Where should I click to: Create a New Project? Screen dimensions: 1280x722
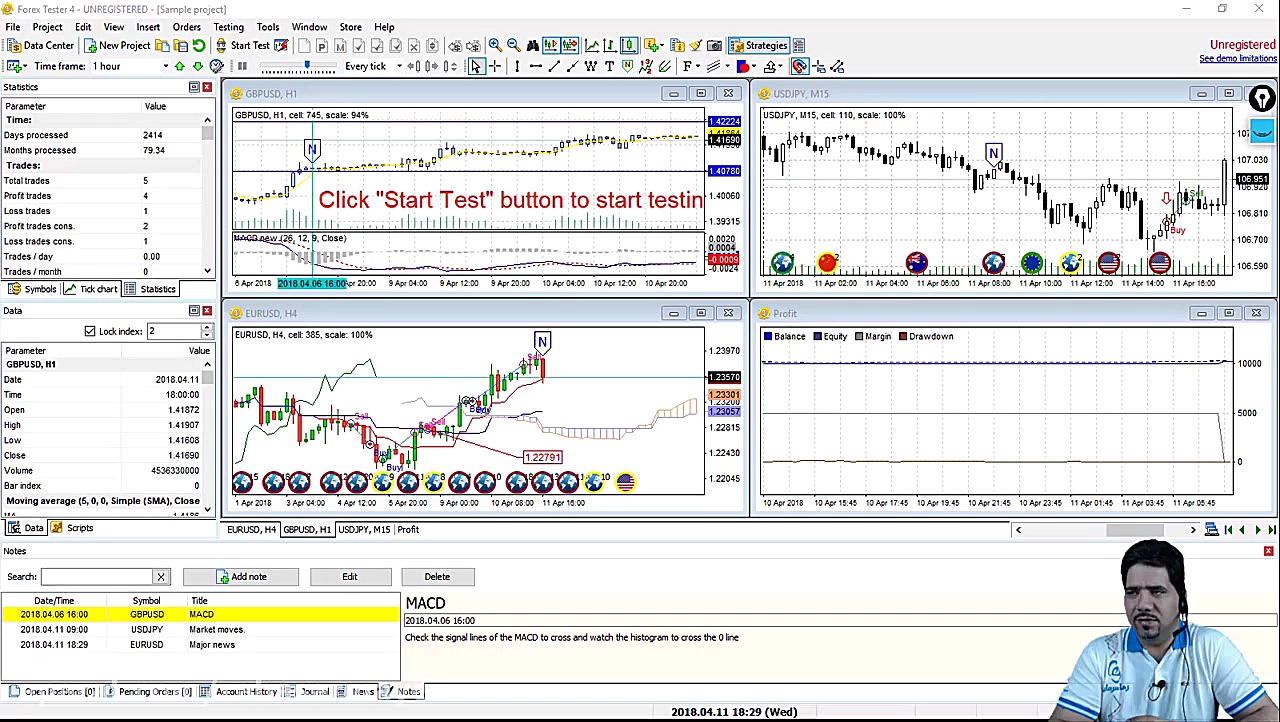[x=117, y=45]
